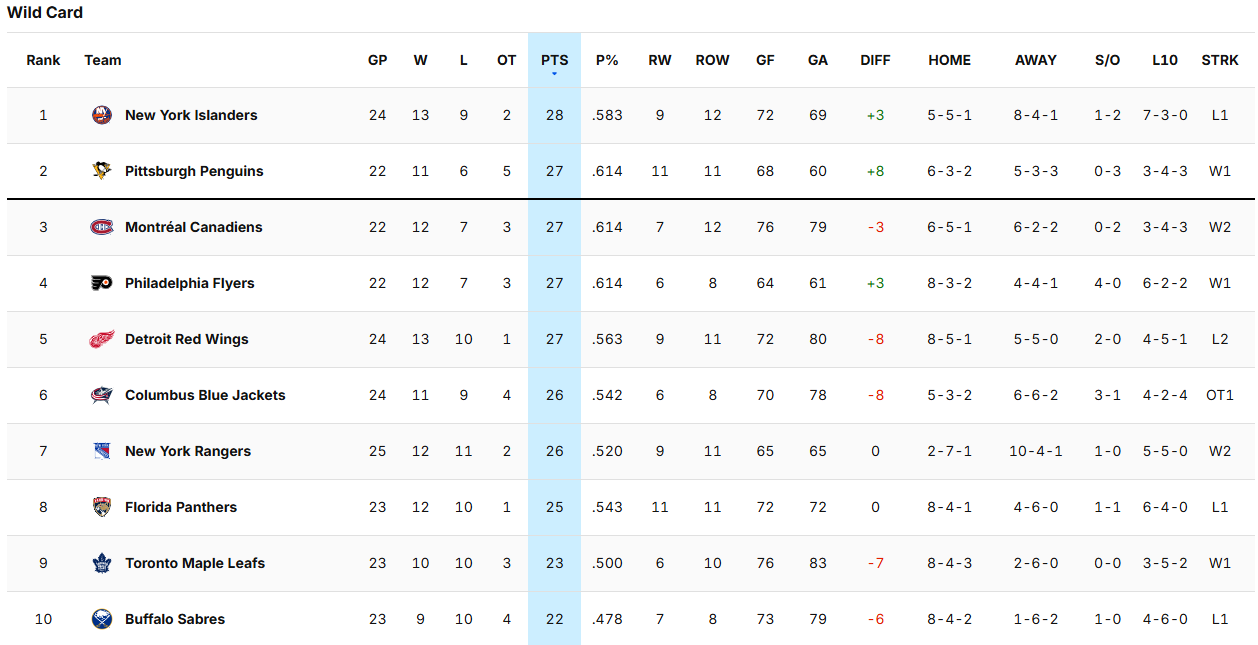Click the Islanders' highlighted 28 points cell
This screenshot has width=1258, height=645.
[554, 115]
